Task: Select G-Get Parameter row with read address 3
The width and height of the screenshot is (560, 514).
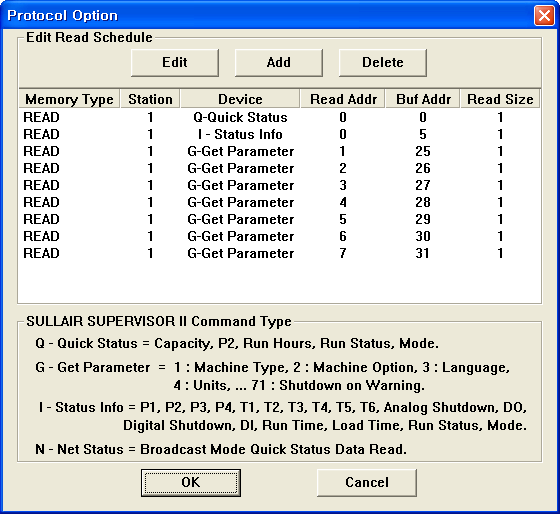Action: pos(280,185)
